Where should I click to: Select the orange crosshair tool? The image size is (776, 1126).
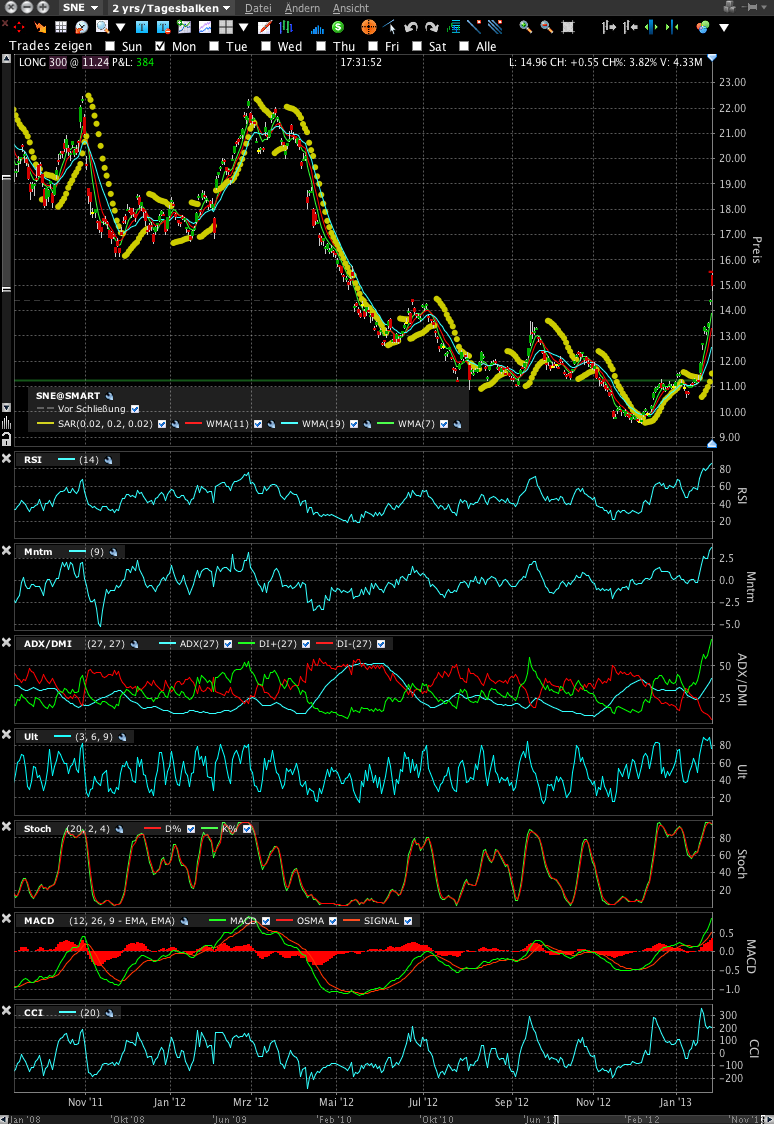click(x=368, y=27)
